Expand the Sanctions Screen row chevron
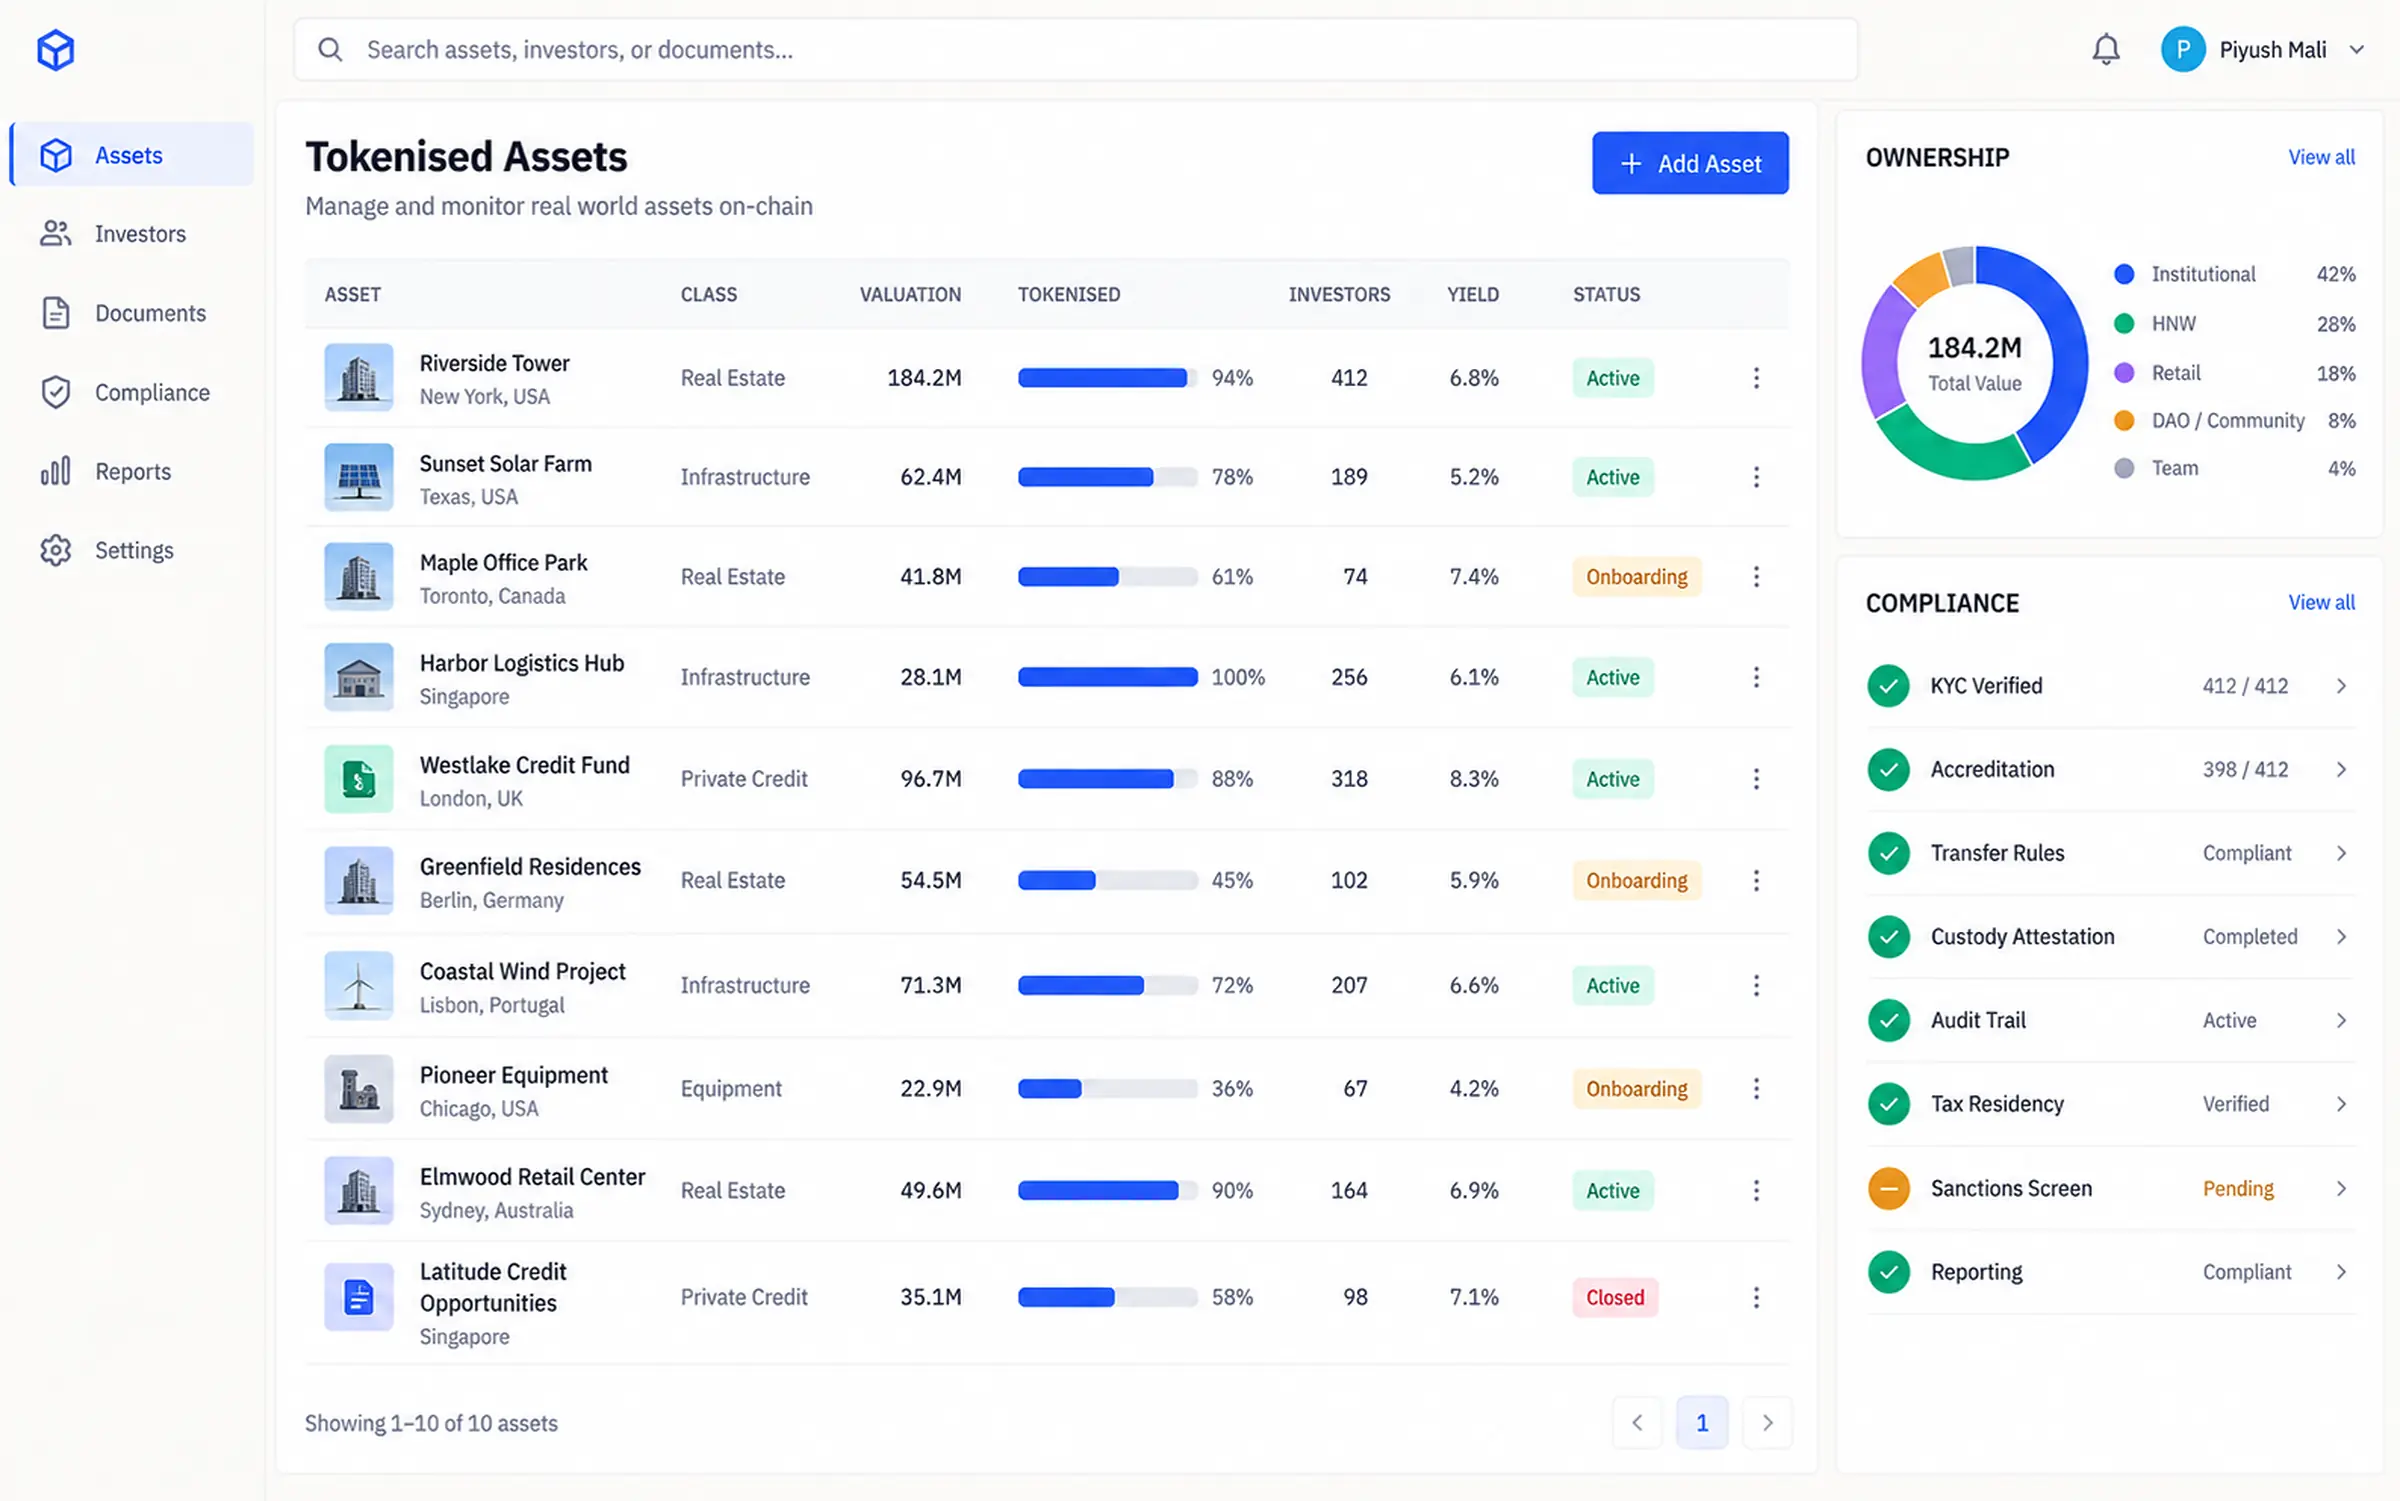Screen dimensions: 2400x1501 click(x=2341, y=1188)
